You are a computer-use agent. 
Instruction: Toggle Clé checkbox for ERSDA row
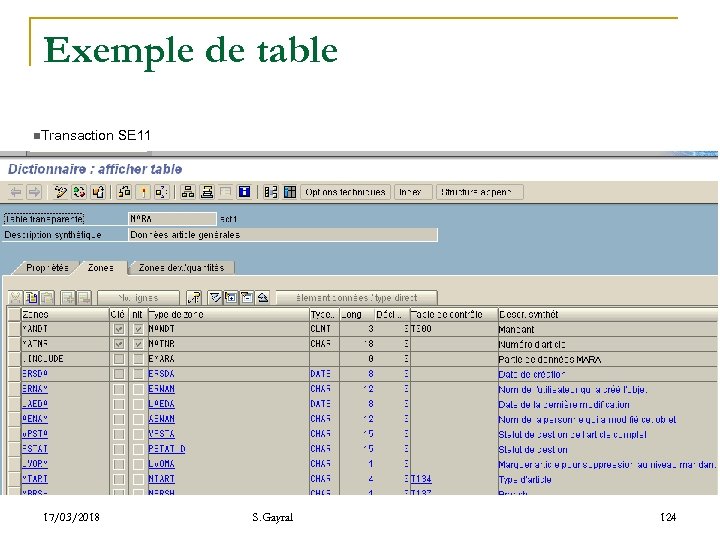pos(119,374)
